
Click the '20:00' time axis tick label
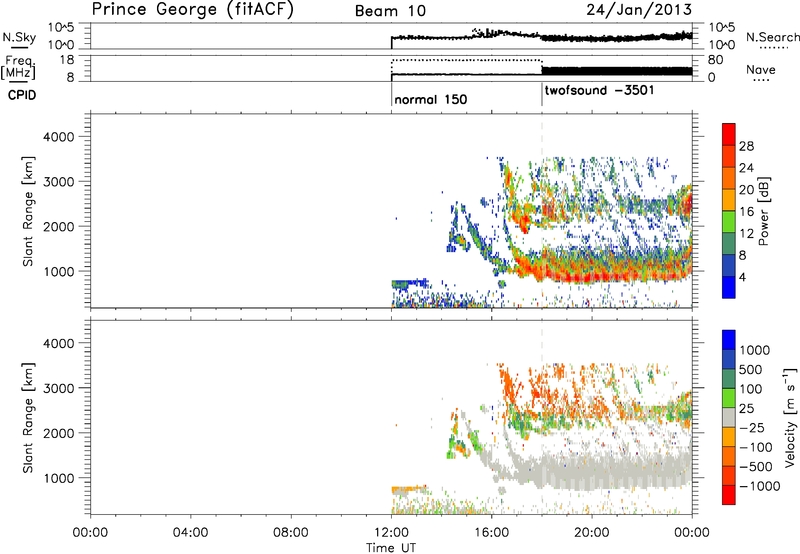592,533
